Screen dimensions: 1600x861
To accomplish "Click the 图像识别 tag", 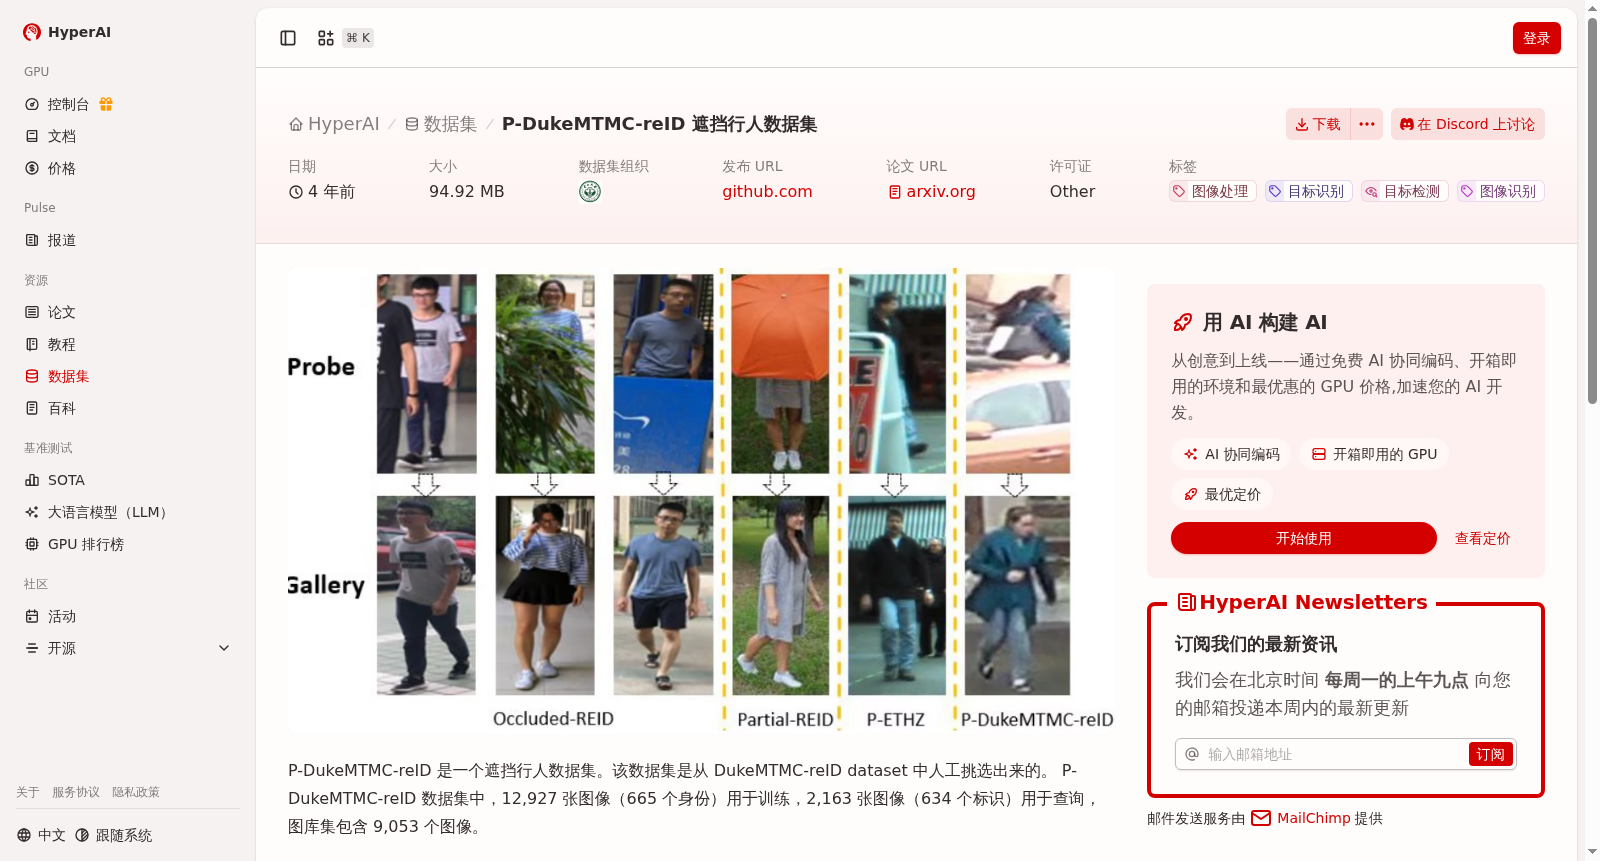I will pos(1499,191).
